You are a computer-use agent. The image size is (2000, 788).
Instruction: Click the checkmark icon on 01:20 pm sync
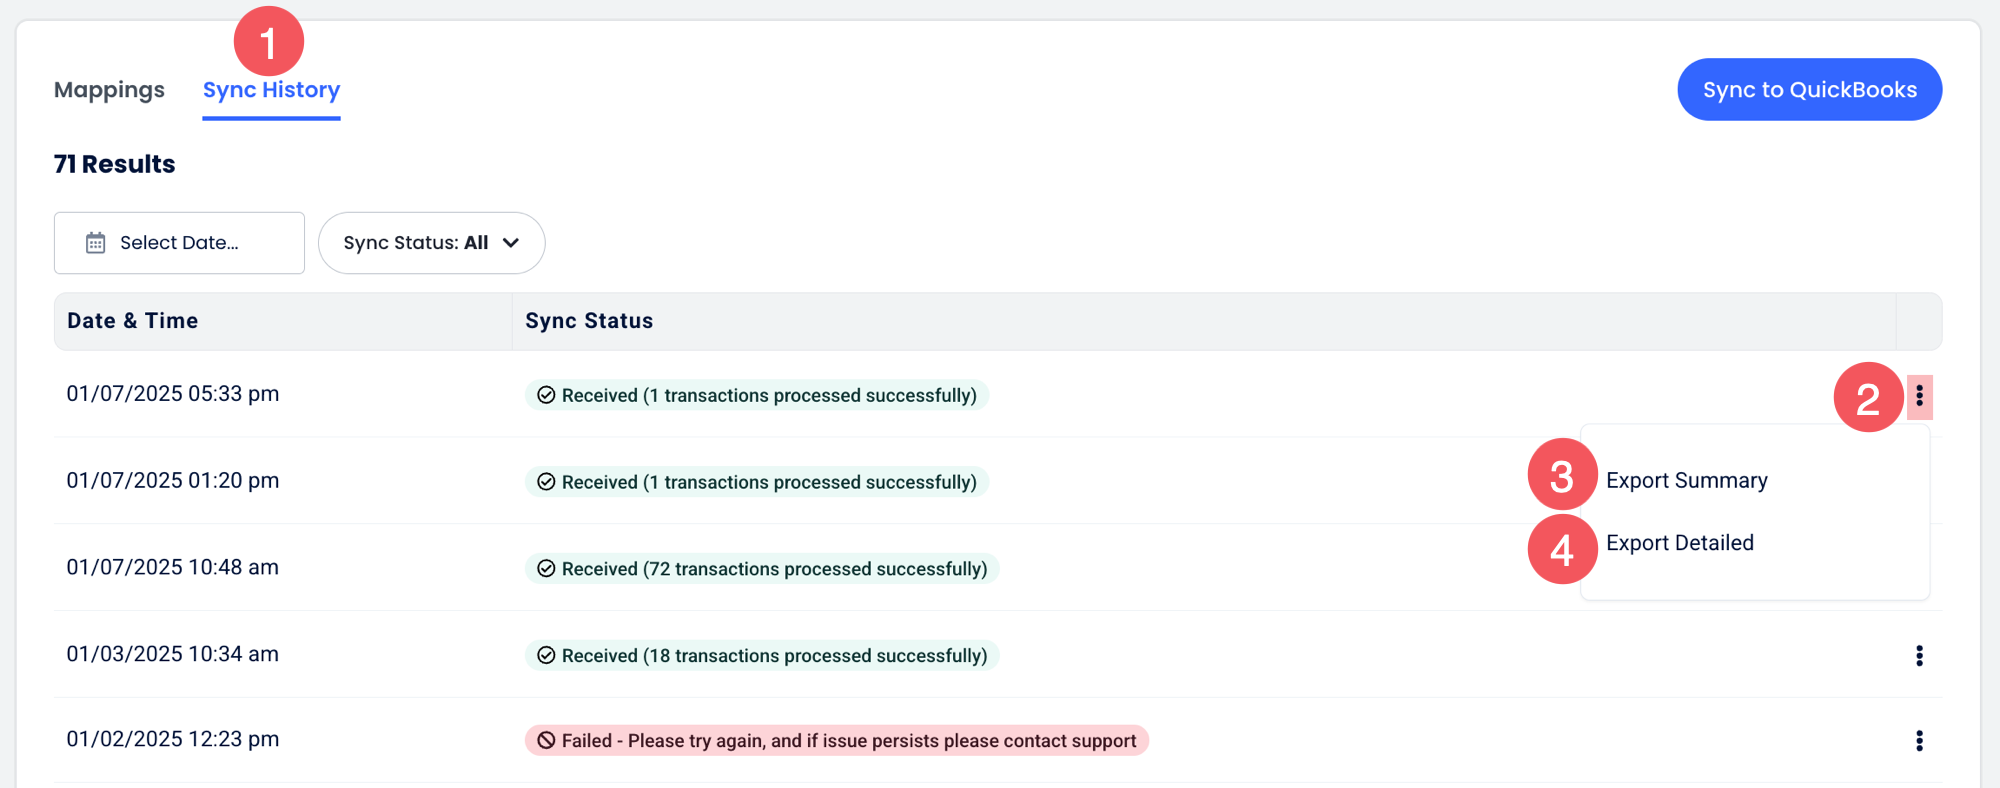(546, 482)
